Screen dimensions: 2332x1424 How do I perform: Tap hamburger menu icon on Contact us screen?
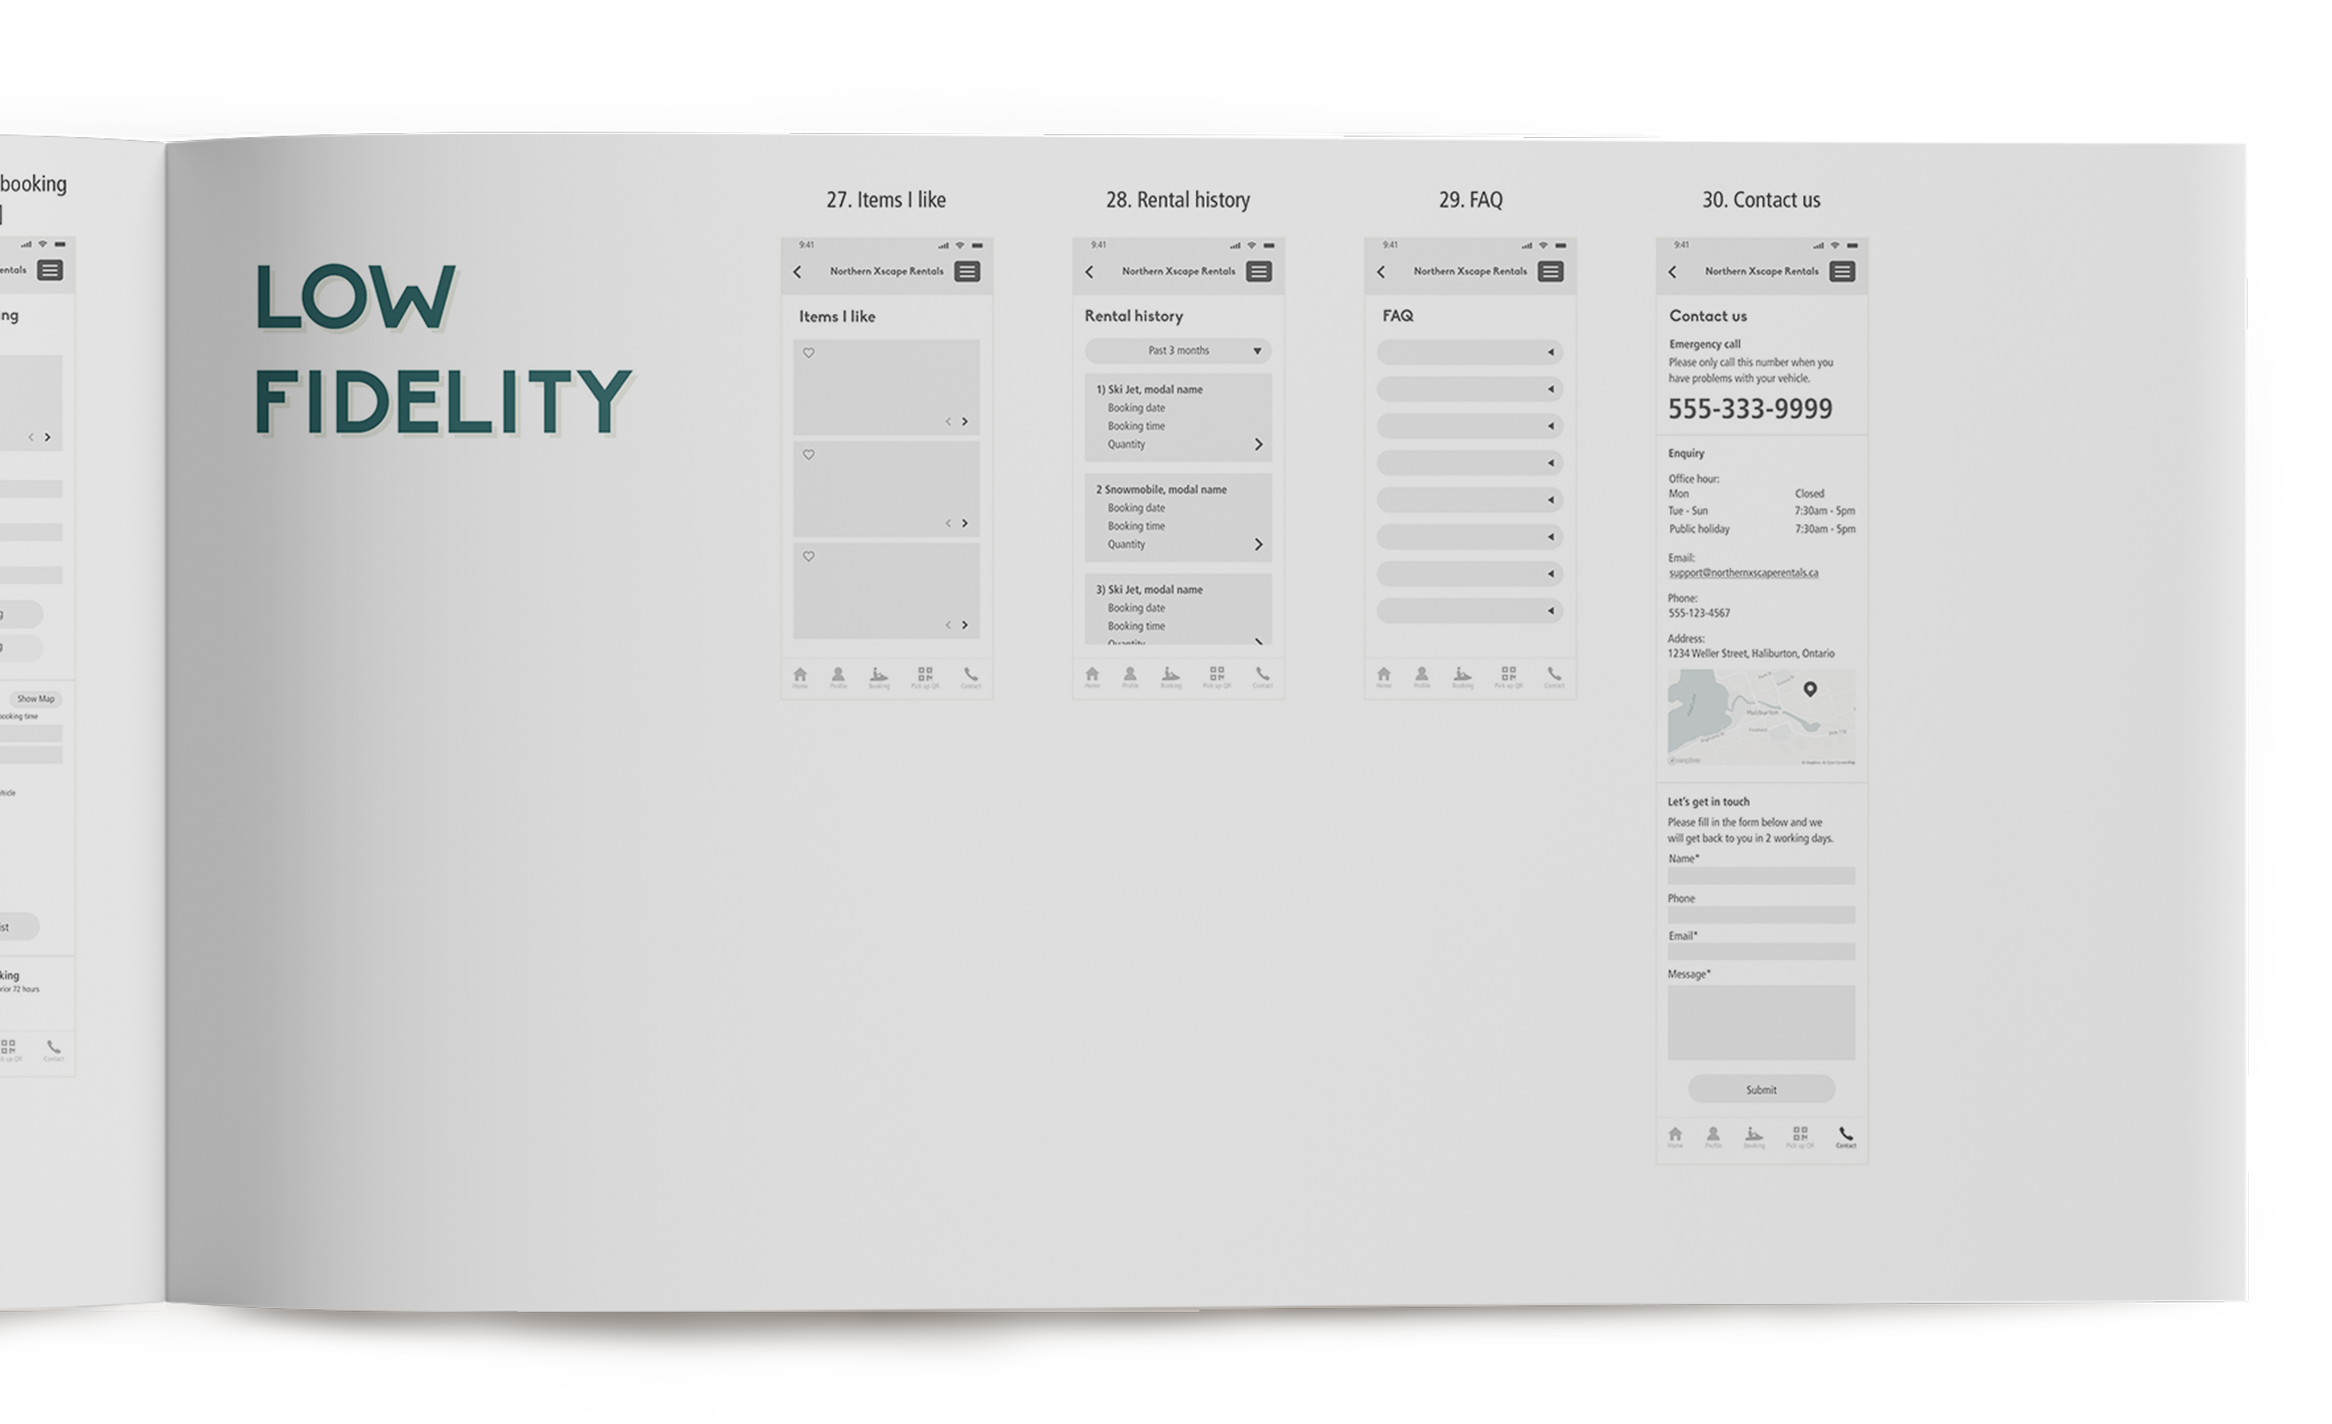(x=1841, y=272)
